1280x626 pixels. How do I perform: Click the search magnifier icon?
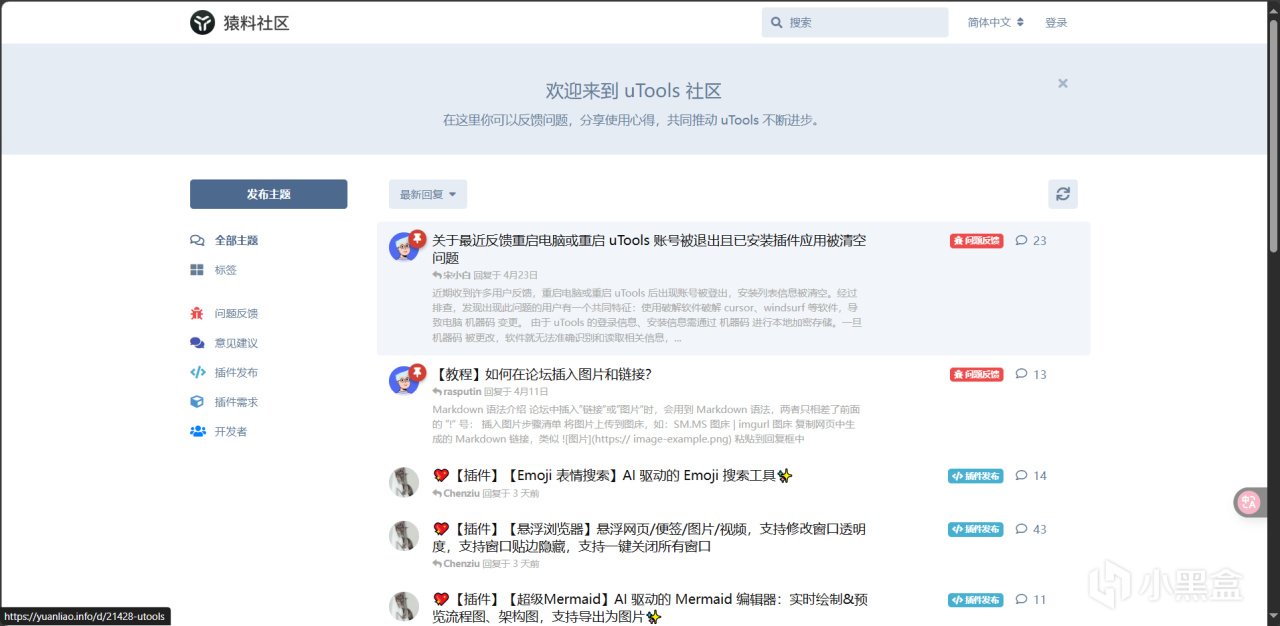pyautogui.click(x=777, y=22)
